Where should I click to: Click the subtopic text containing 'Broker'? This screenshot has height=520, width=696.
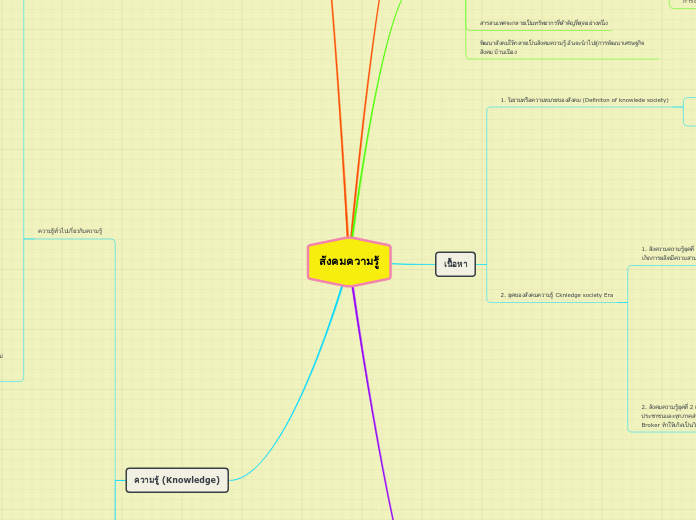click(x=668, y=416)
